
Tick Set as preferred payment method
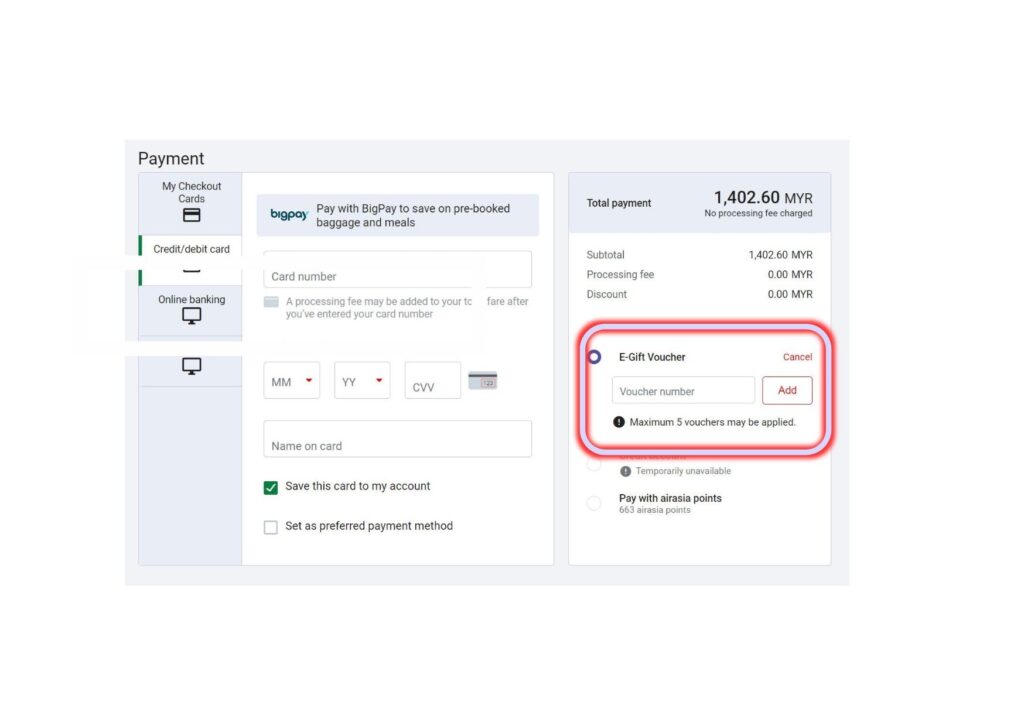coord(270,527)
